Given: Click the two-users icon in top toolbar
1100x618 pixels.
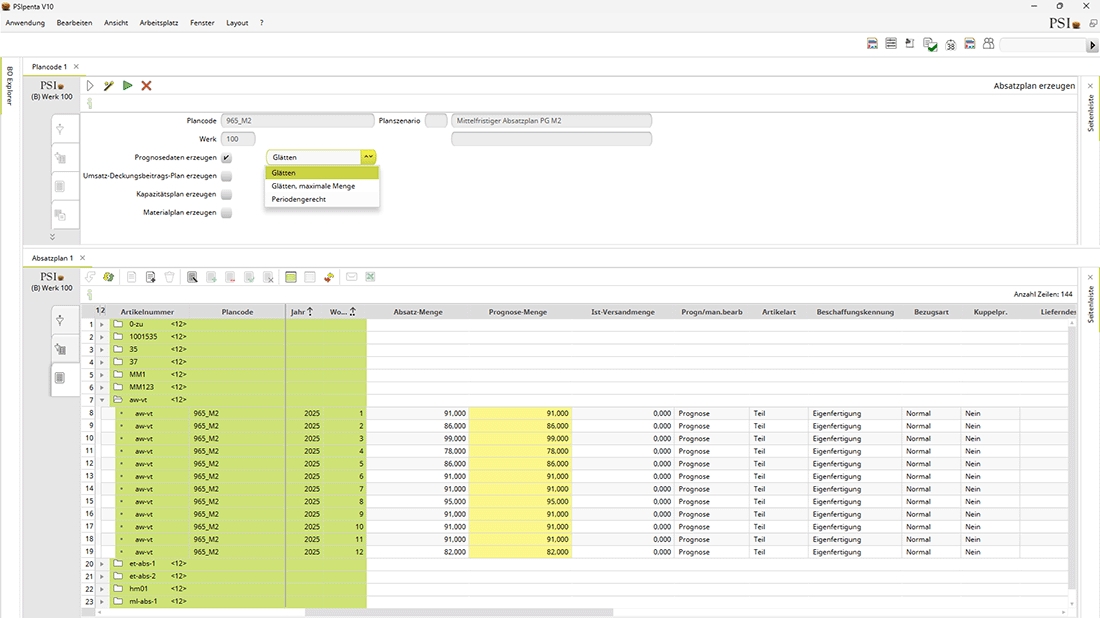Looking at the screenshot, I should (988, 44).
